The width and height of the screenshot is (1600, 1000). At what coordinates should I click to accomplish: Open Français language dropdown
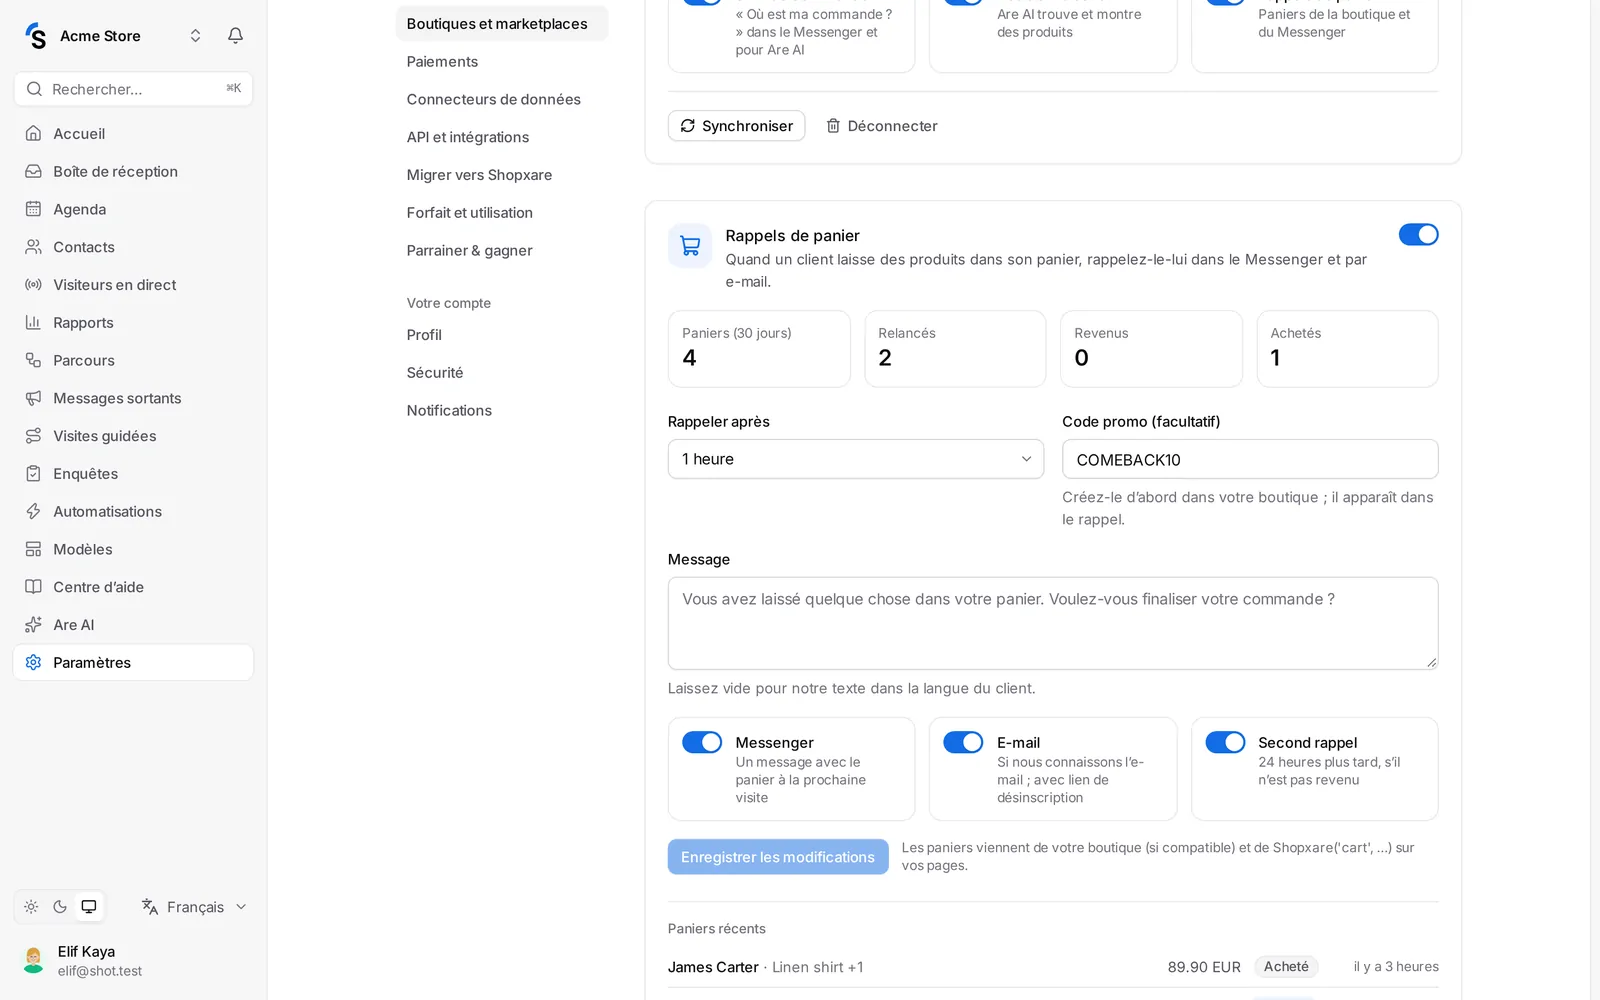(x=193, y=907)
